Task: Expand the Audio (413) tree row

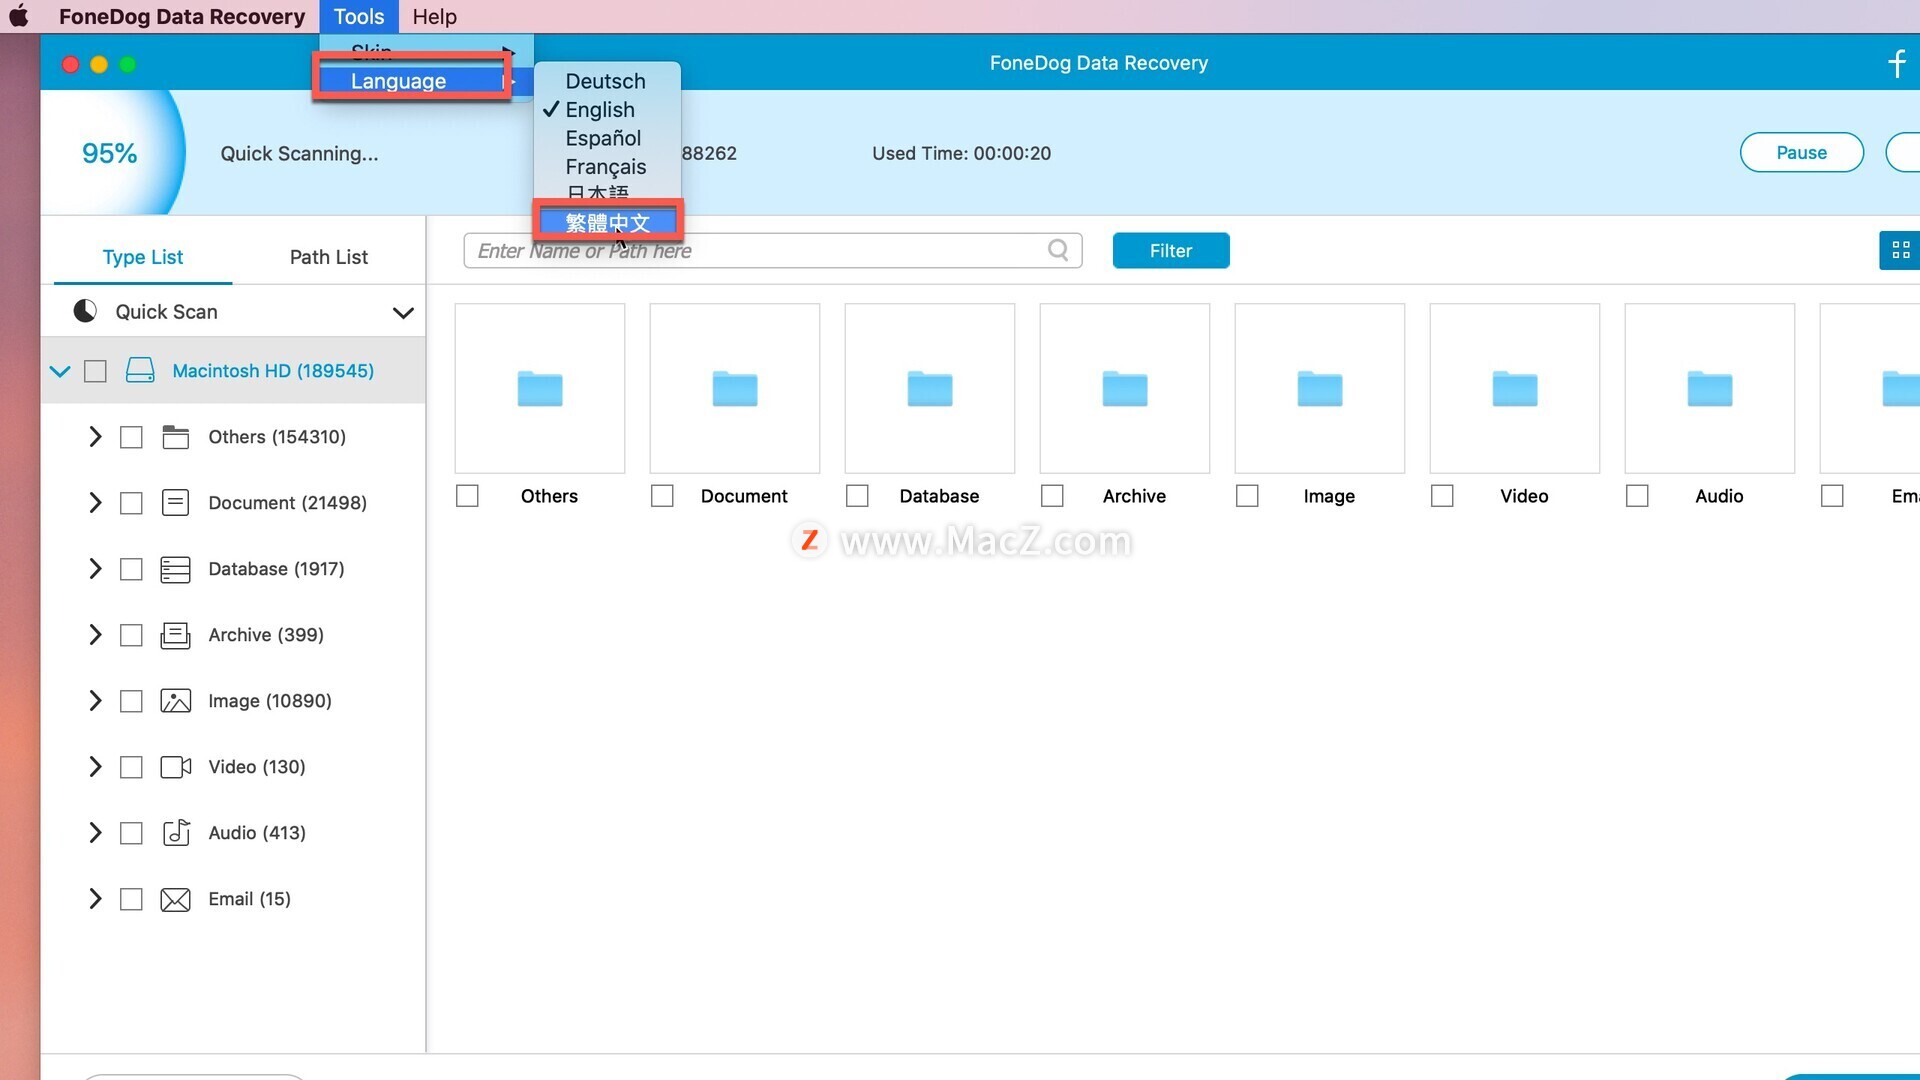Action: click(95, 833)
